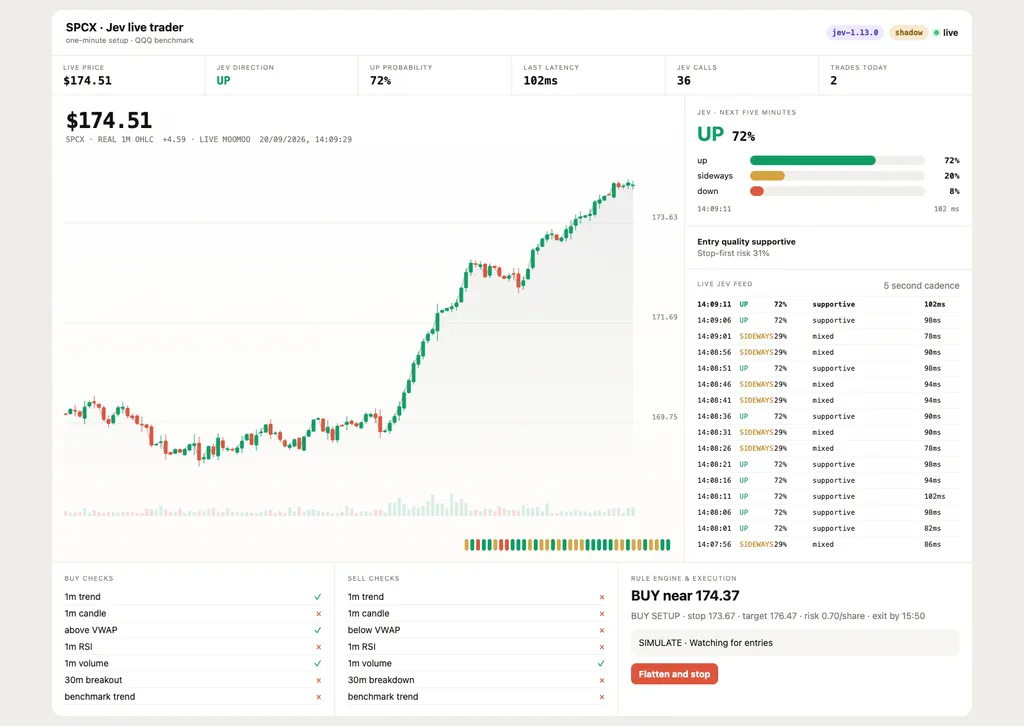Click the below VWAP cross icon

601,630
